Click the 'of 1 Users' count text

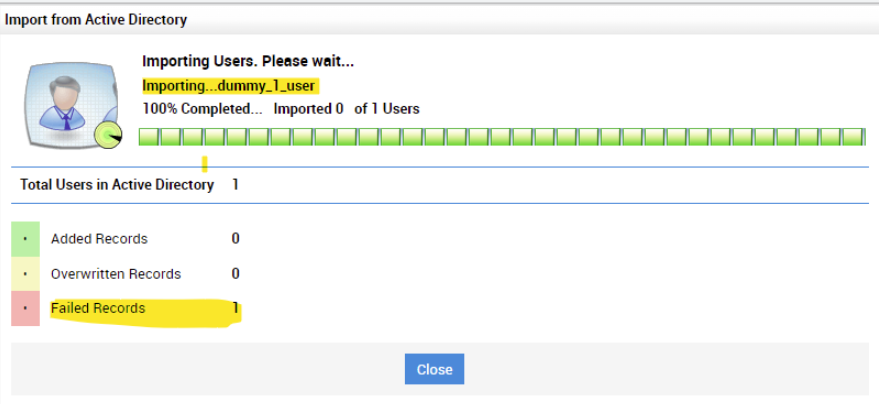tap(387, 108)
